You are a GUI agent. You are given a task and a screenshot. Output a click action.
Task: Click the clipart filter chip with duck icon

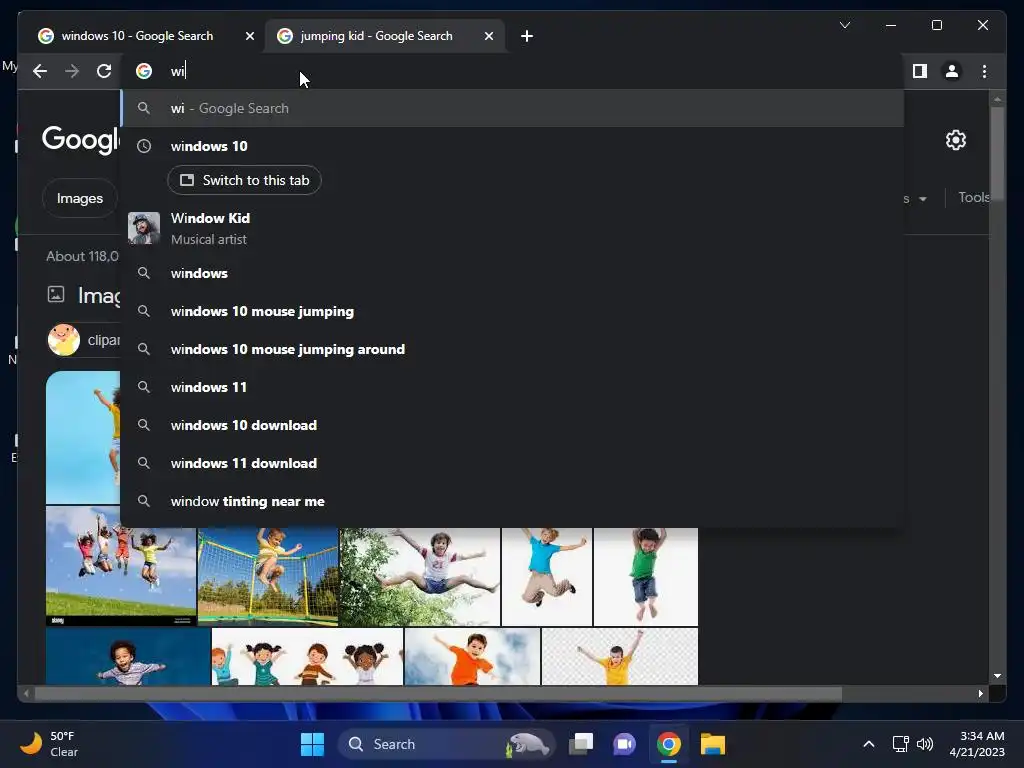coord(84,340)
